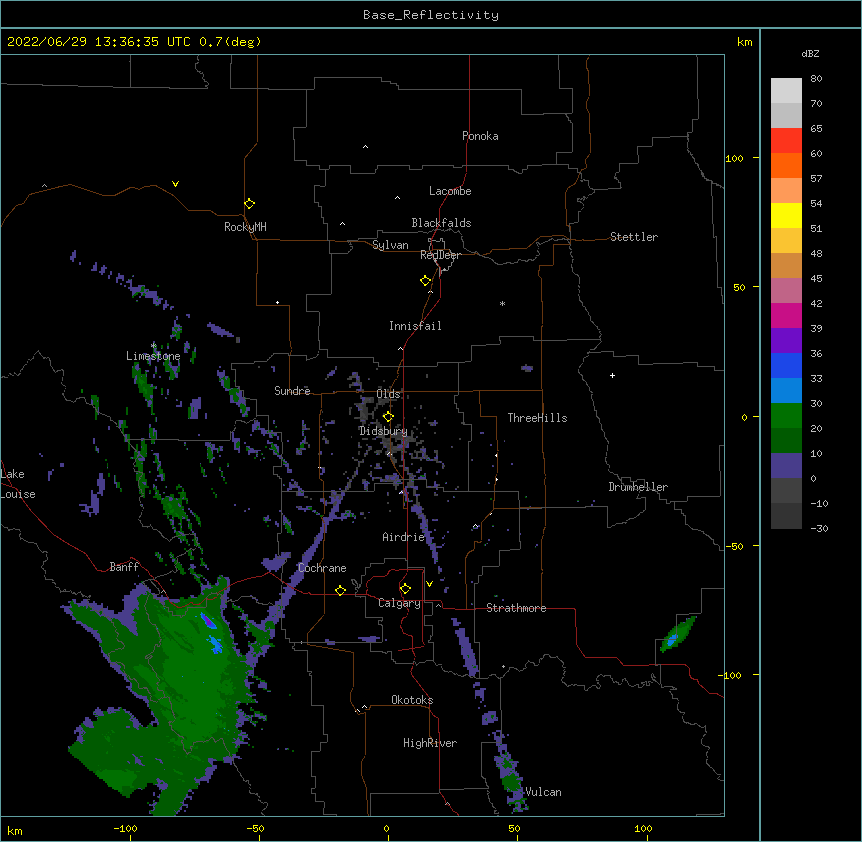Click the asterisk marker east of Innisfail
862x842 pixels.
(x=502, y=303)
